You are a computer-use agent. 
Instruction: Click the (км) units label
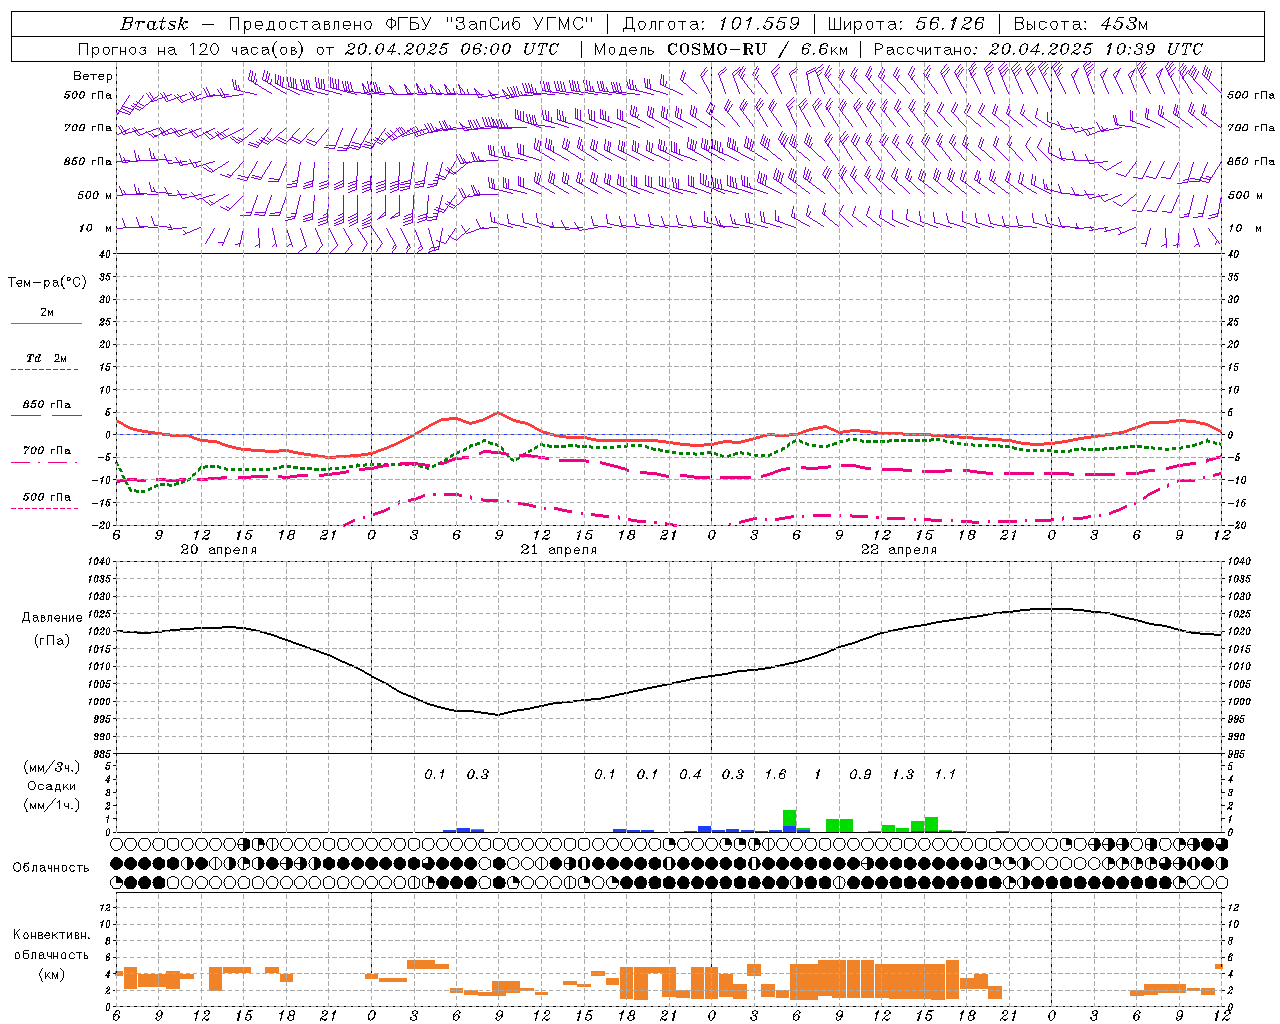click(x=52, y=974)
